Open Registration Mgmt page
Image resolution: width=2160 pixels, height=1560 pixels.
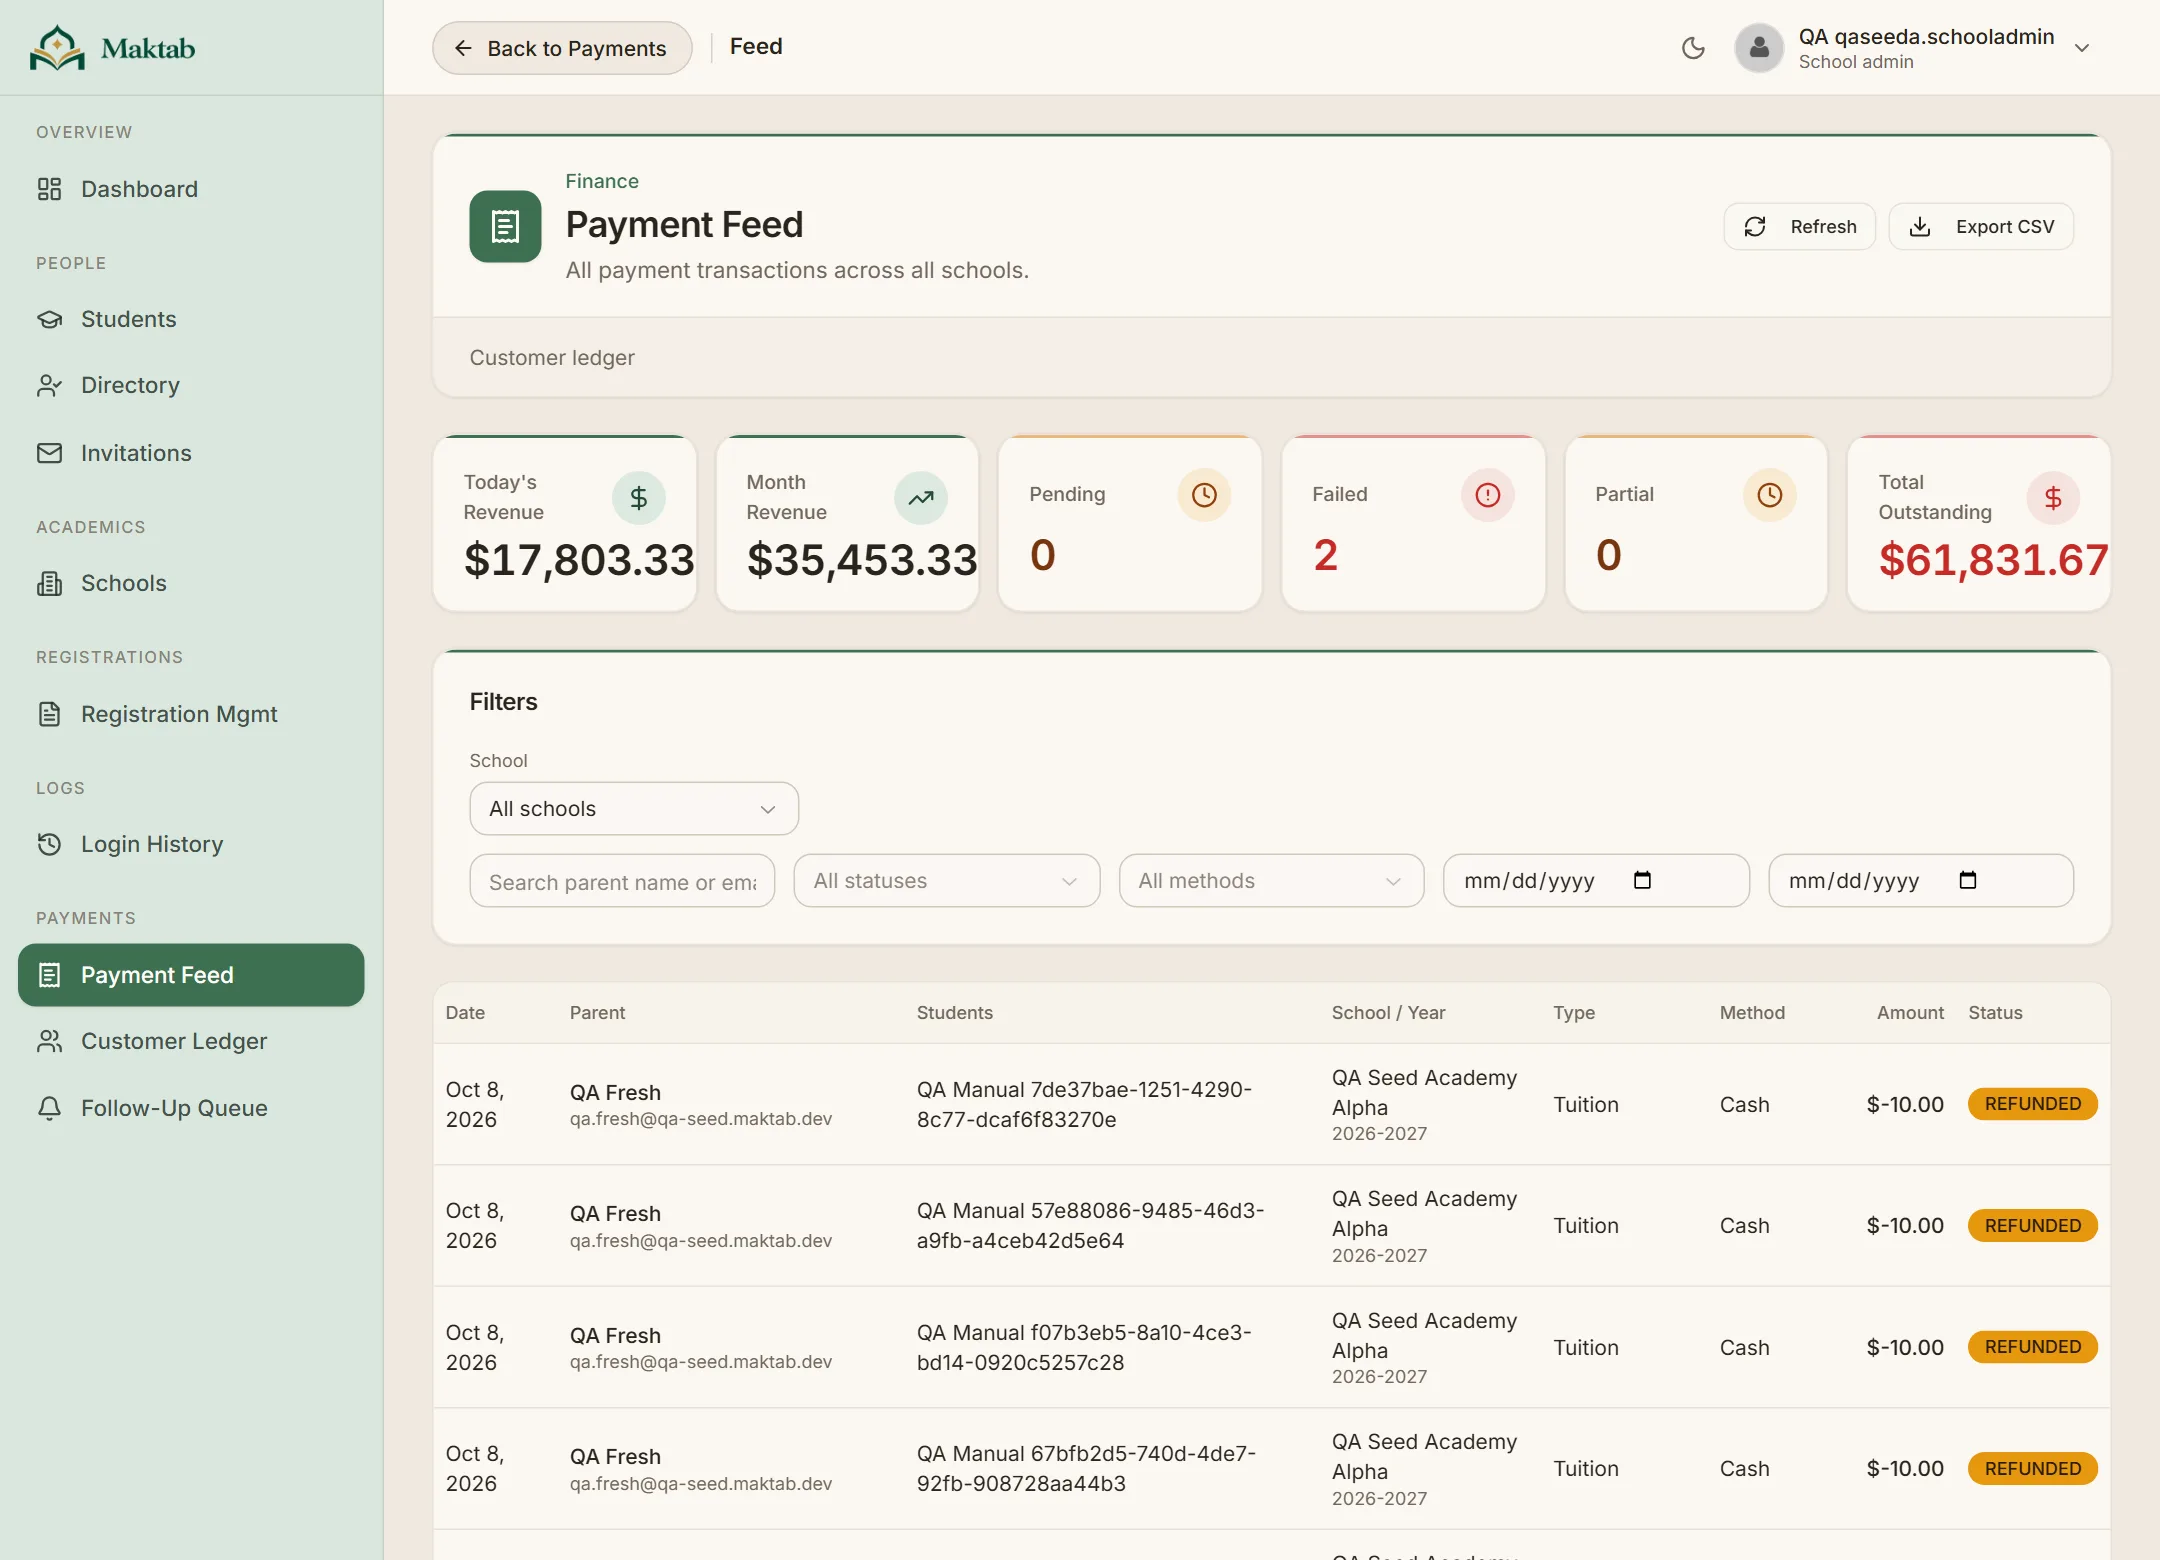tap(191, 714)
